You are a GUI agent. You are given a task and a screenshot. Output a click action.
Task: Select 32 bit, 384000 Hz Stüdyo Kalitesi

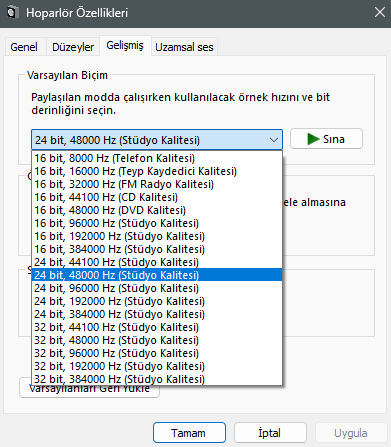(x=157, y=379)
